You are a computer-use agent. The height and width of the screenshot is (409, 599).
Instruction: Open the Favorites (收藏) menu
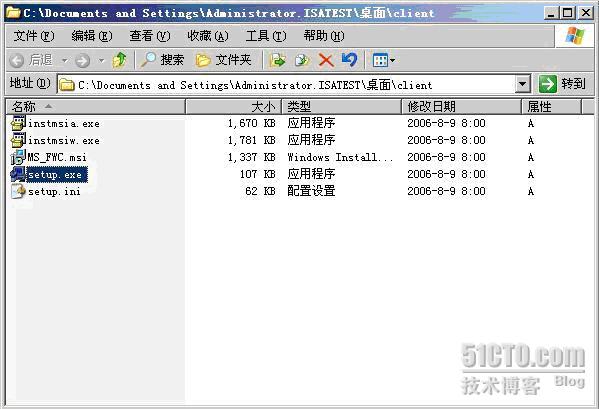(208, 36)
